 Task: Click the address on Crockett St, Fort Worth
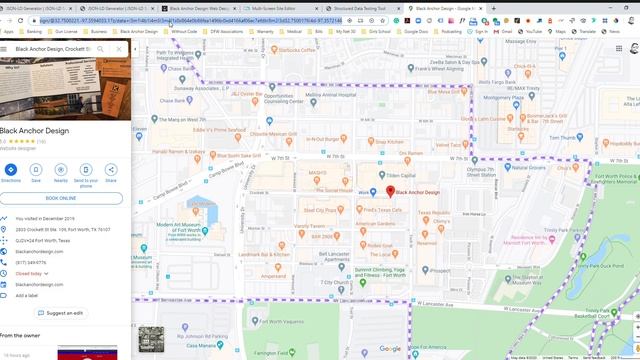(63, 229)
